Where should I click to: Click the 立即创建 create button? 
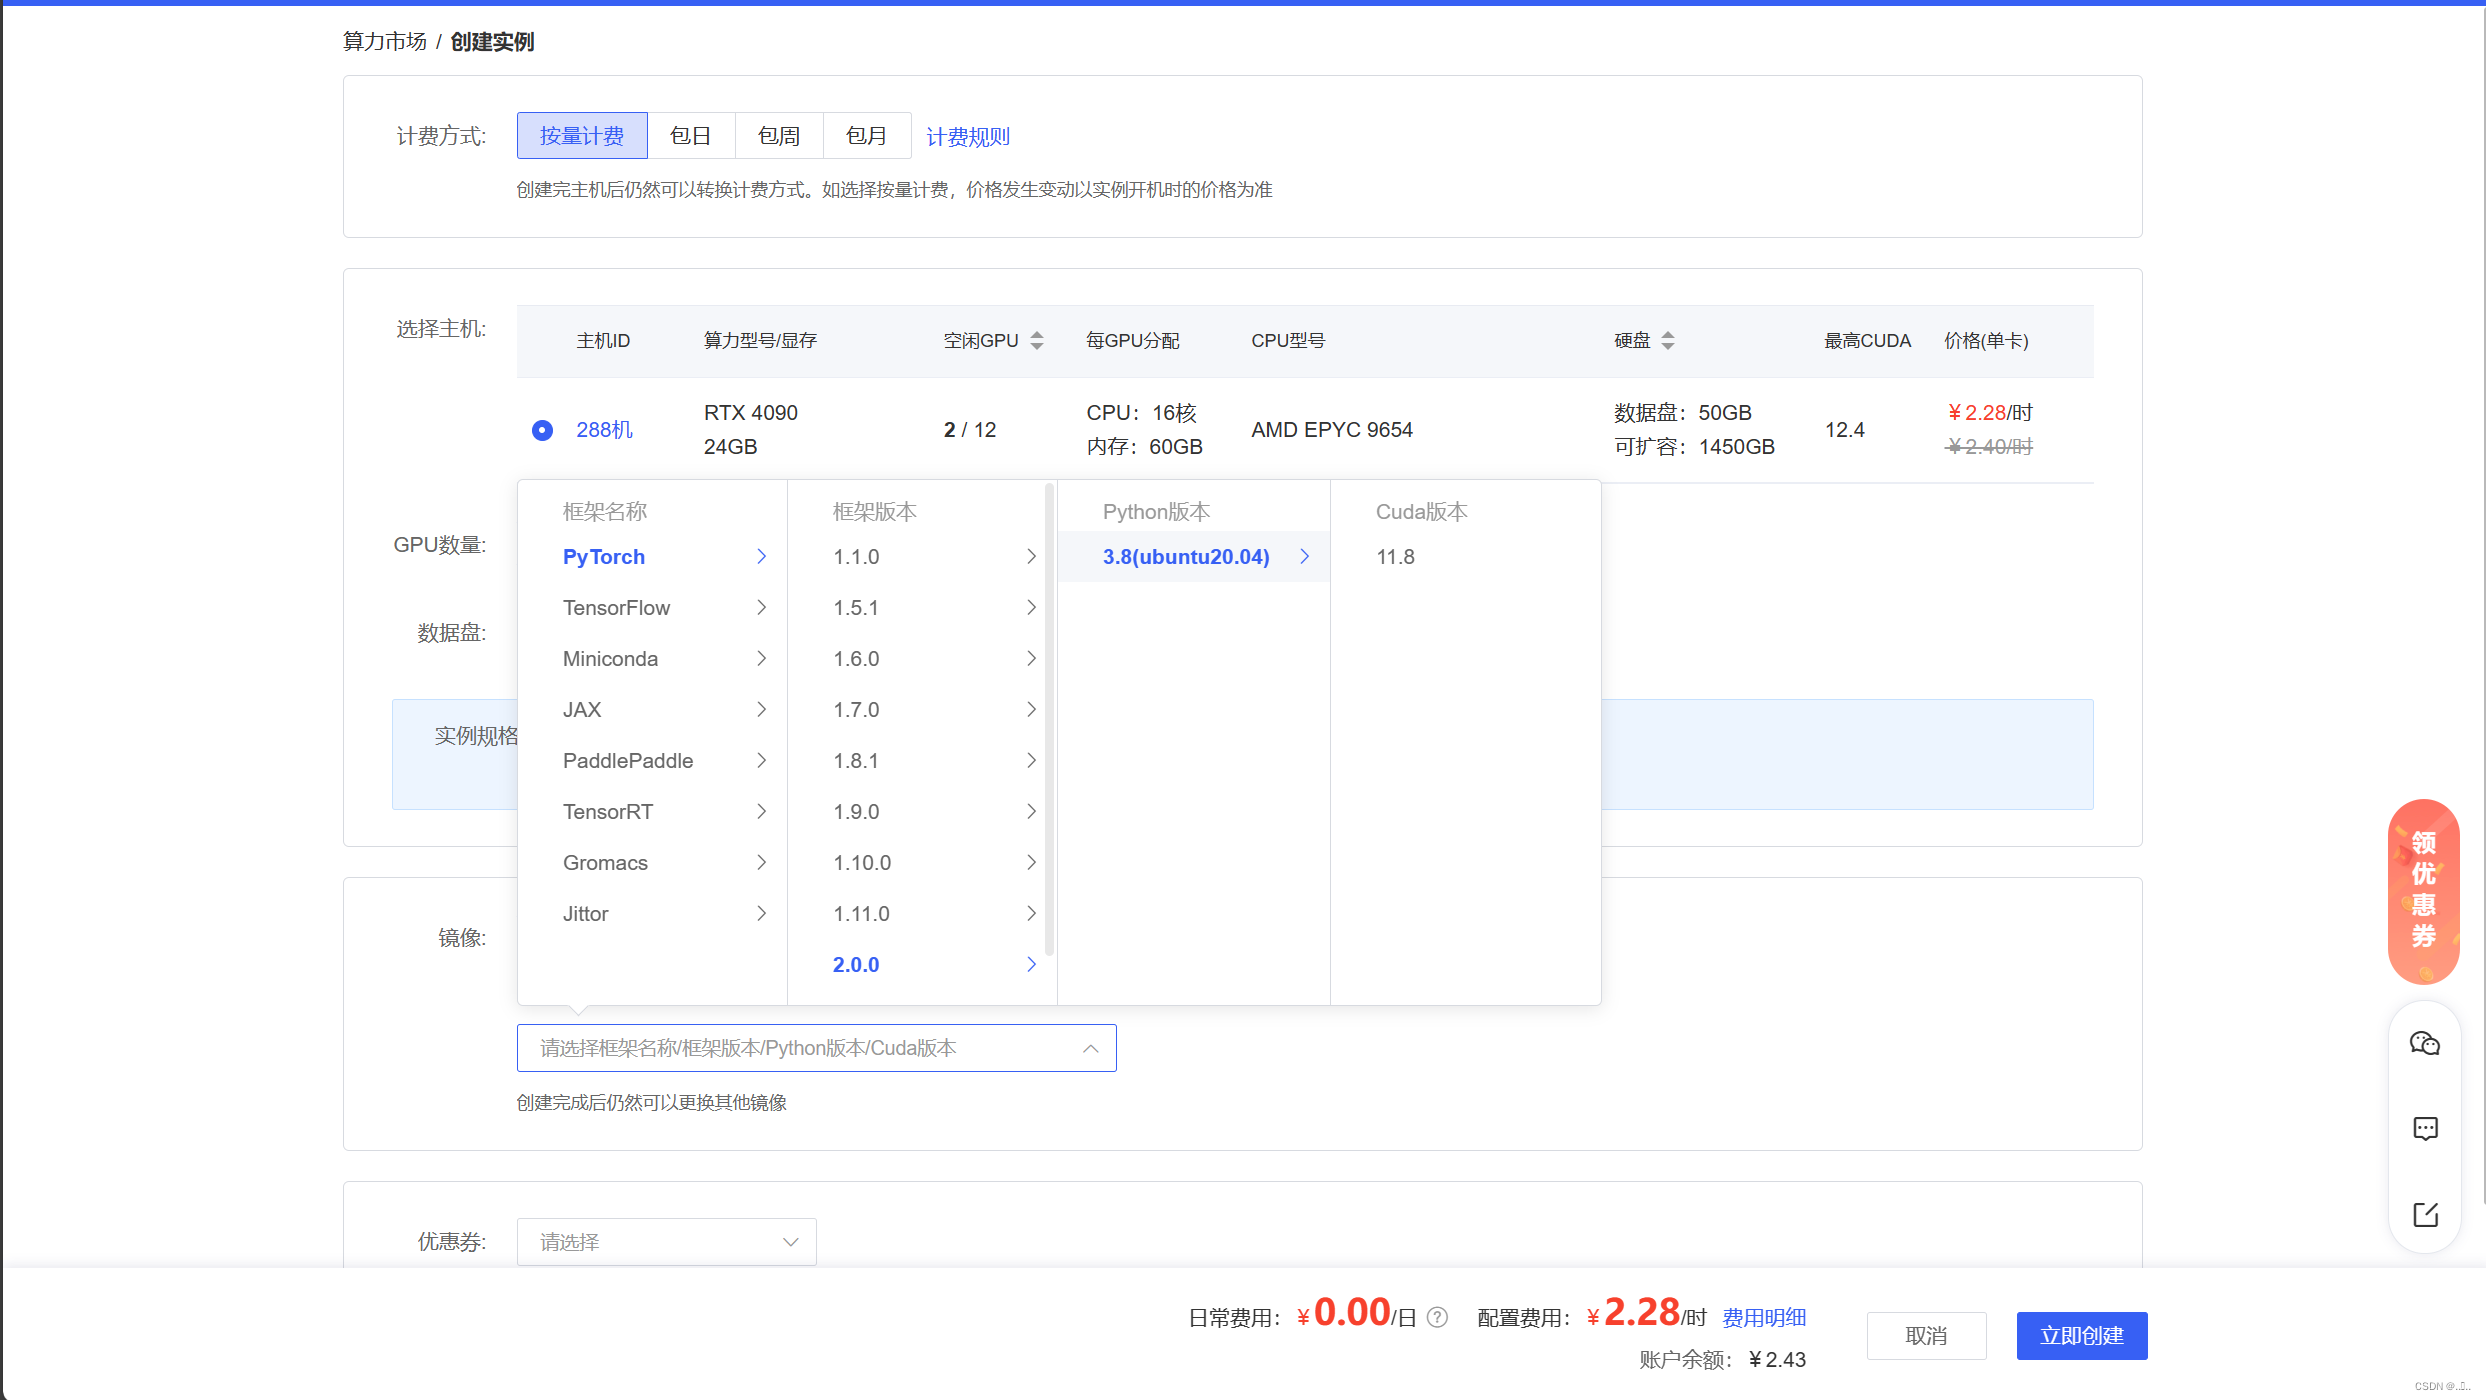click(2081, 1336)
